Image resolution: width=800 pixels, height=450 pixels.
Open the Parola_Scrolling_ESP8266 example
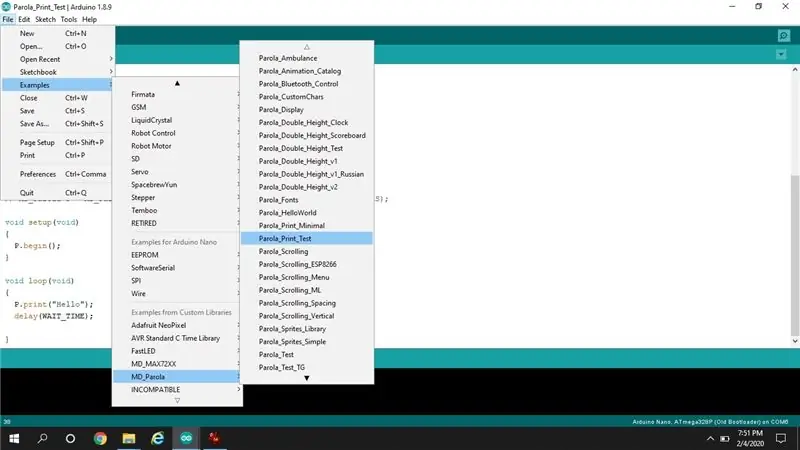coord(307,264)
